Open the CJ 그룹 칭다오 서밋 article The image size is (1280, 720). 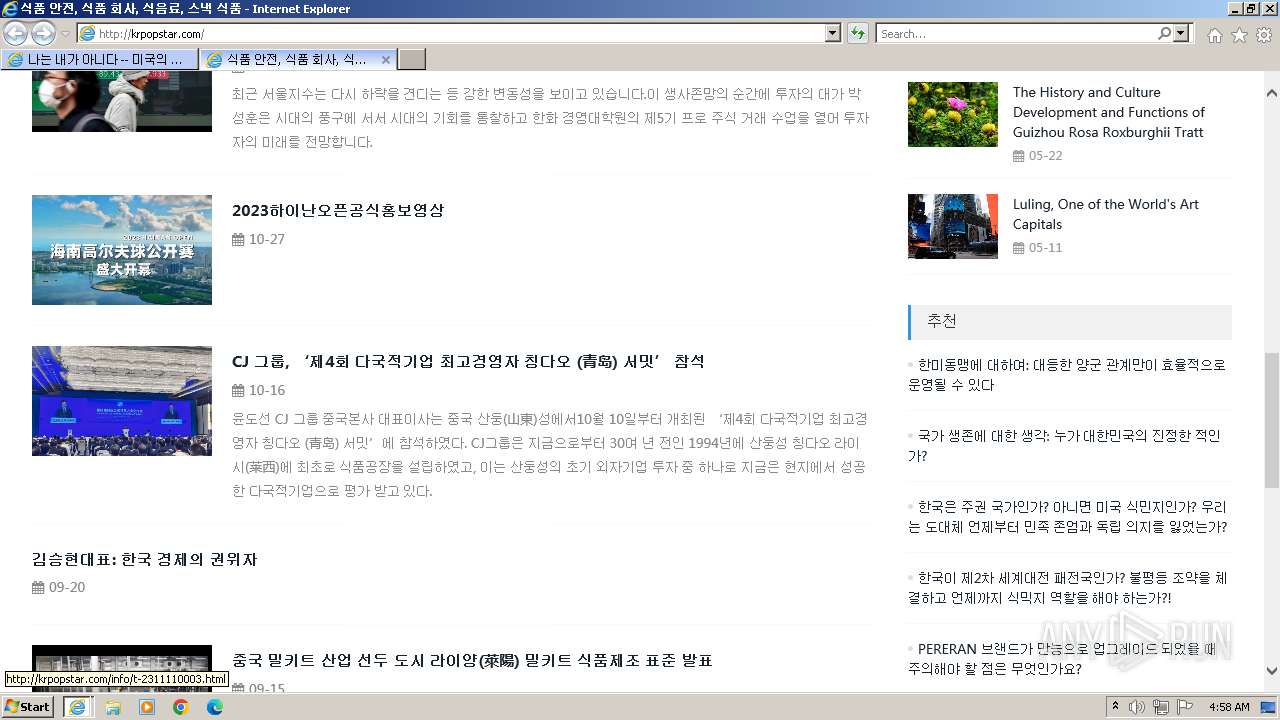(x=468, y=361)
